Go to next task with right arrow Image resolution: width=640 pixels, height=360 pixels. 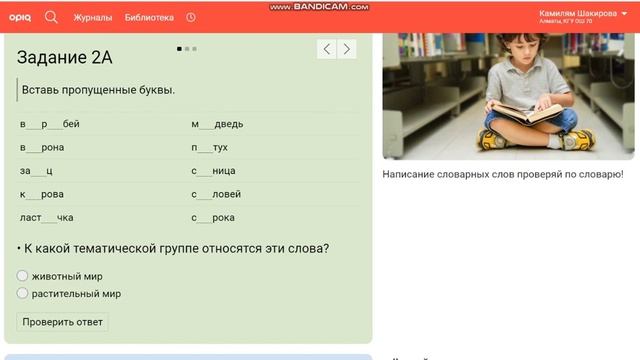[x=347, y=49]
